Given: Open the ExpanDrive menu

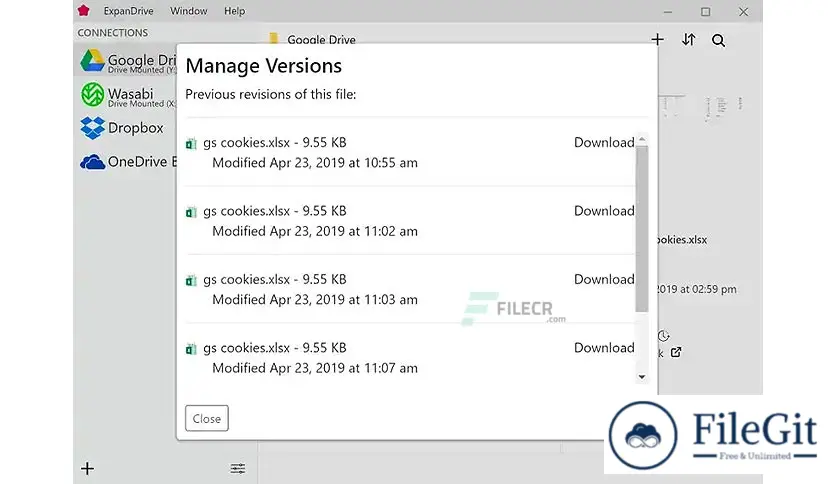Looking at the screenshot, I should pos(128,11).
